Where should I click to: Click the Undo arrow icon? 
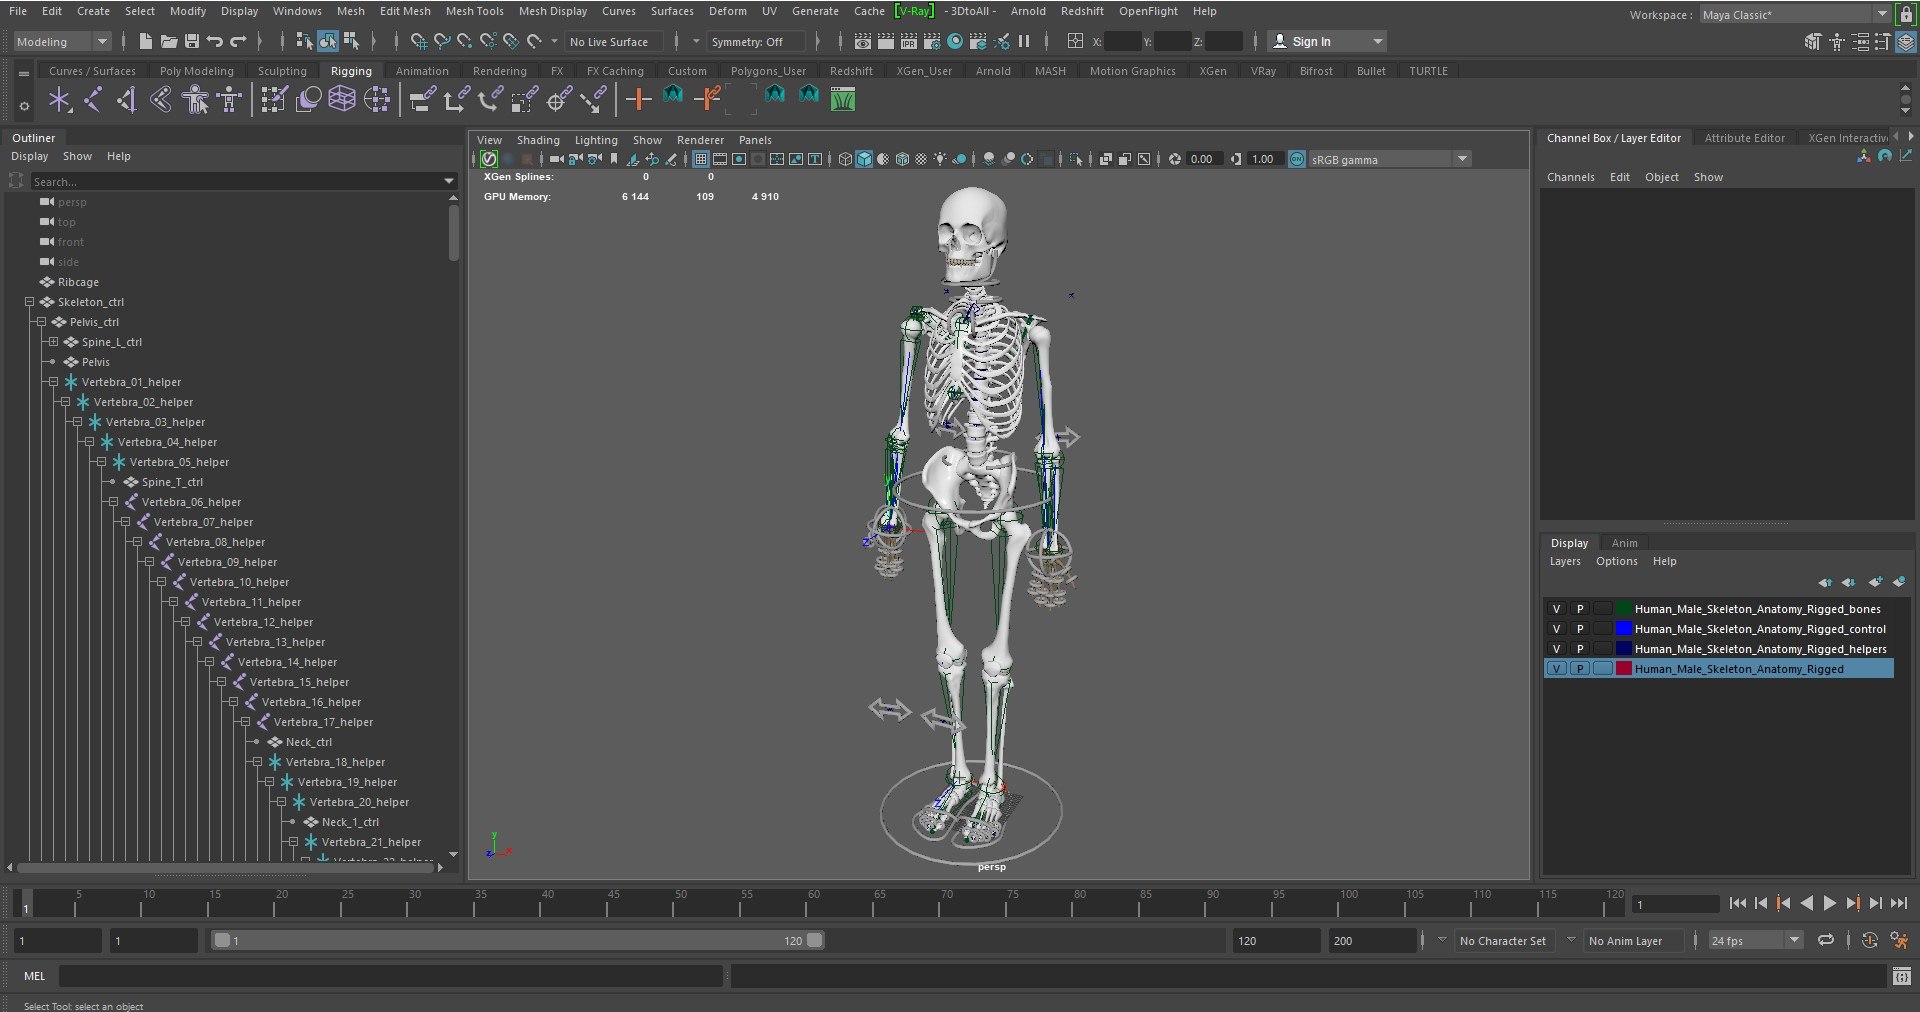point(215,41)
